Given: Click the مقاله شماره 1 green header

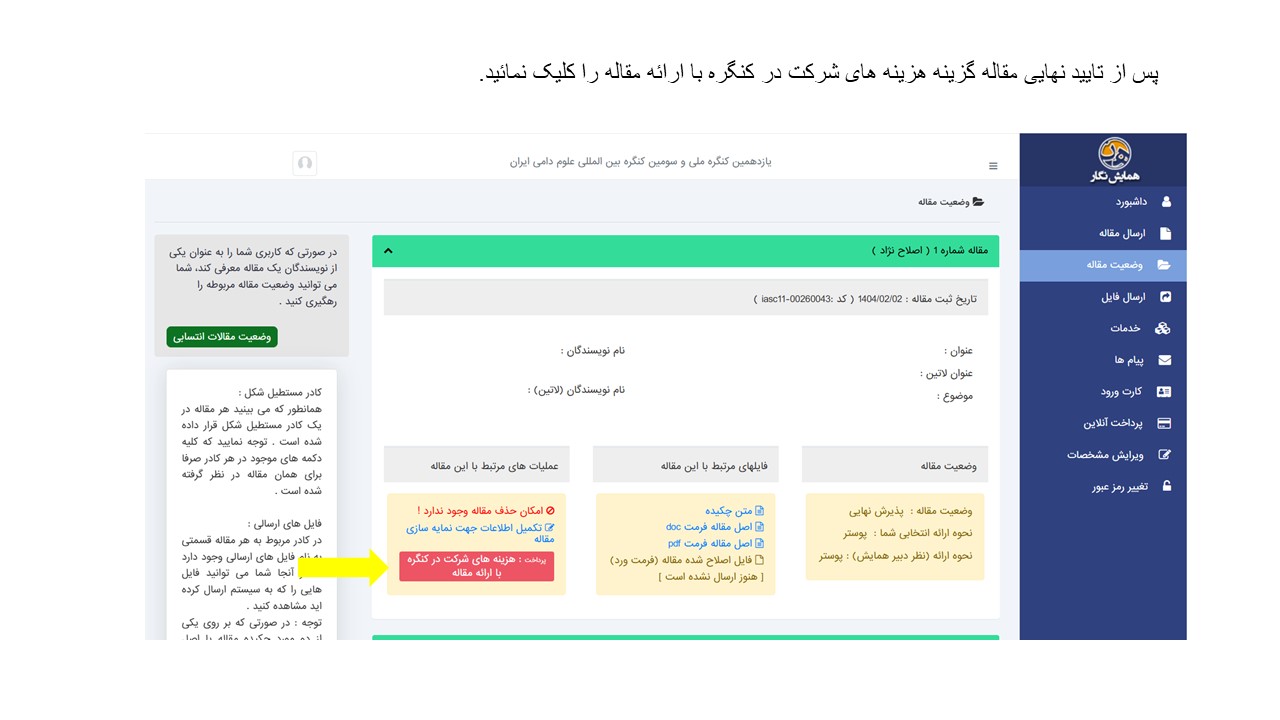Looking at the screenshot, I should tap(685, 251).
